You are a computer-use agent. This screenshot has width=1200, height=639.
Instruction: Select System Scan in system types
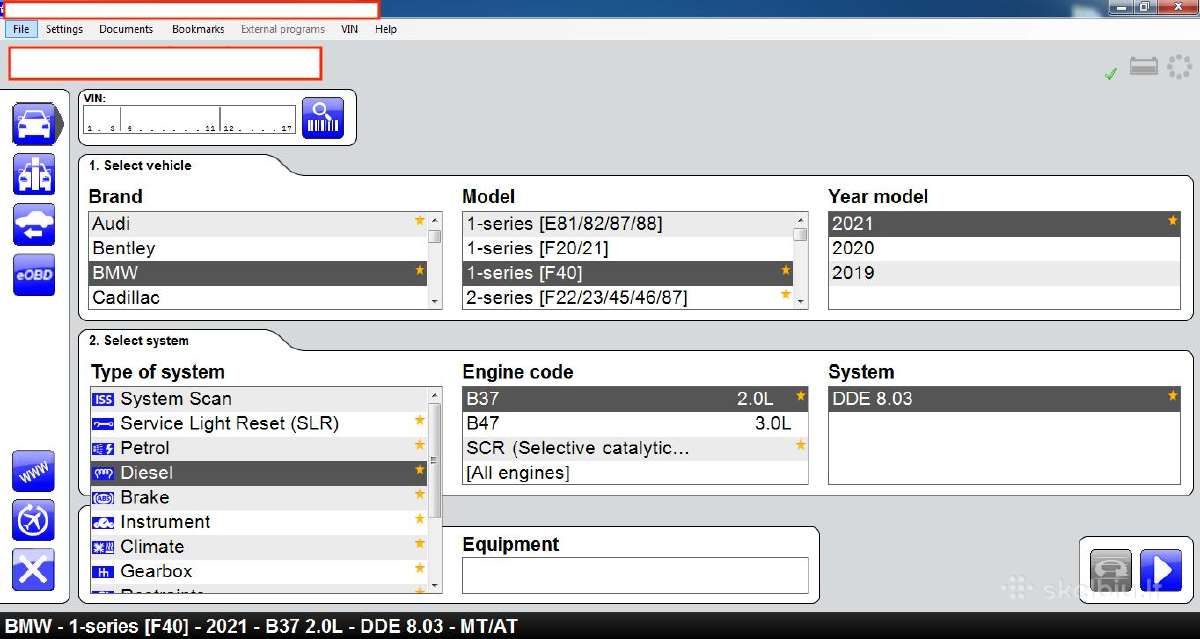(259, 399)
